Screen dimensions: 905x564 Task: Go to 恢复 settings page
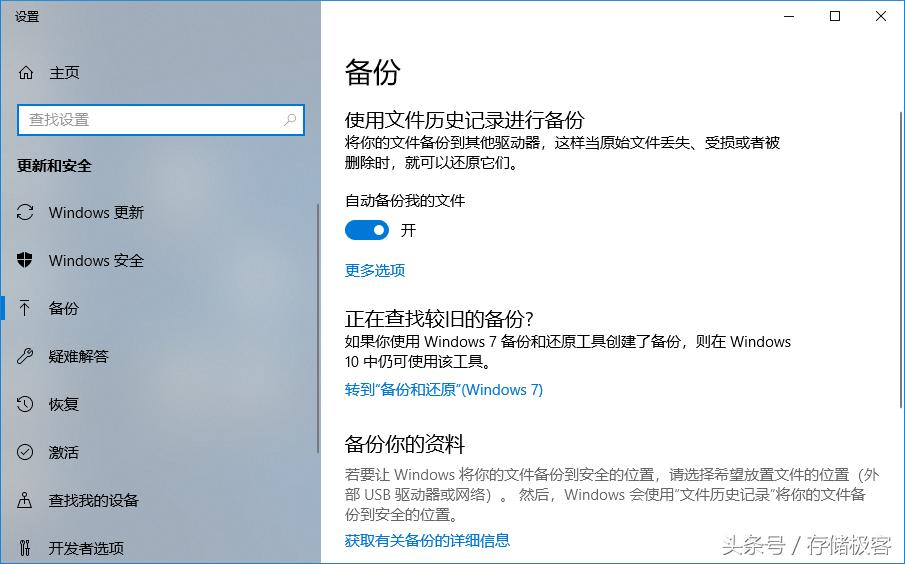click(64, 404)
